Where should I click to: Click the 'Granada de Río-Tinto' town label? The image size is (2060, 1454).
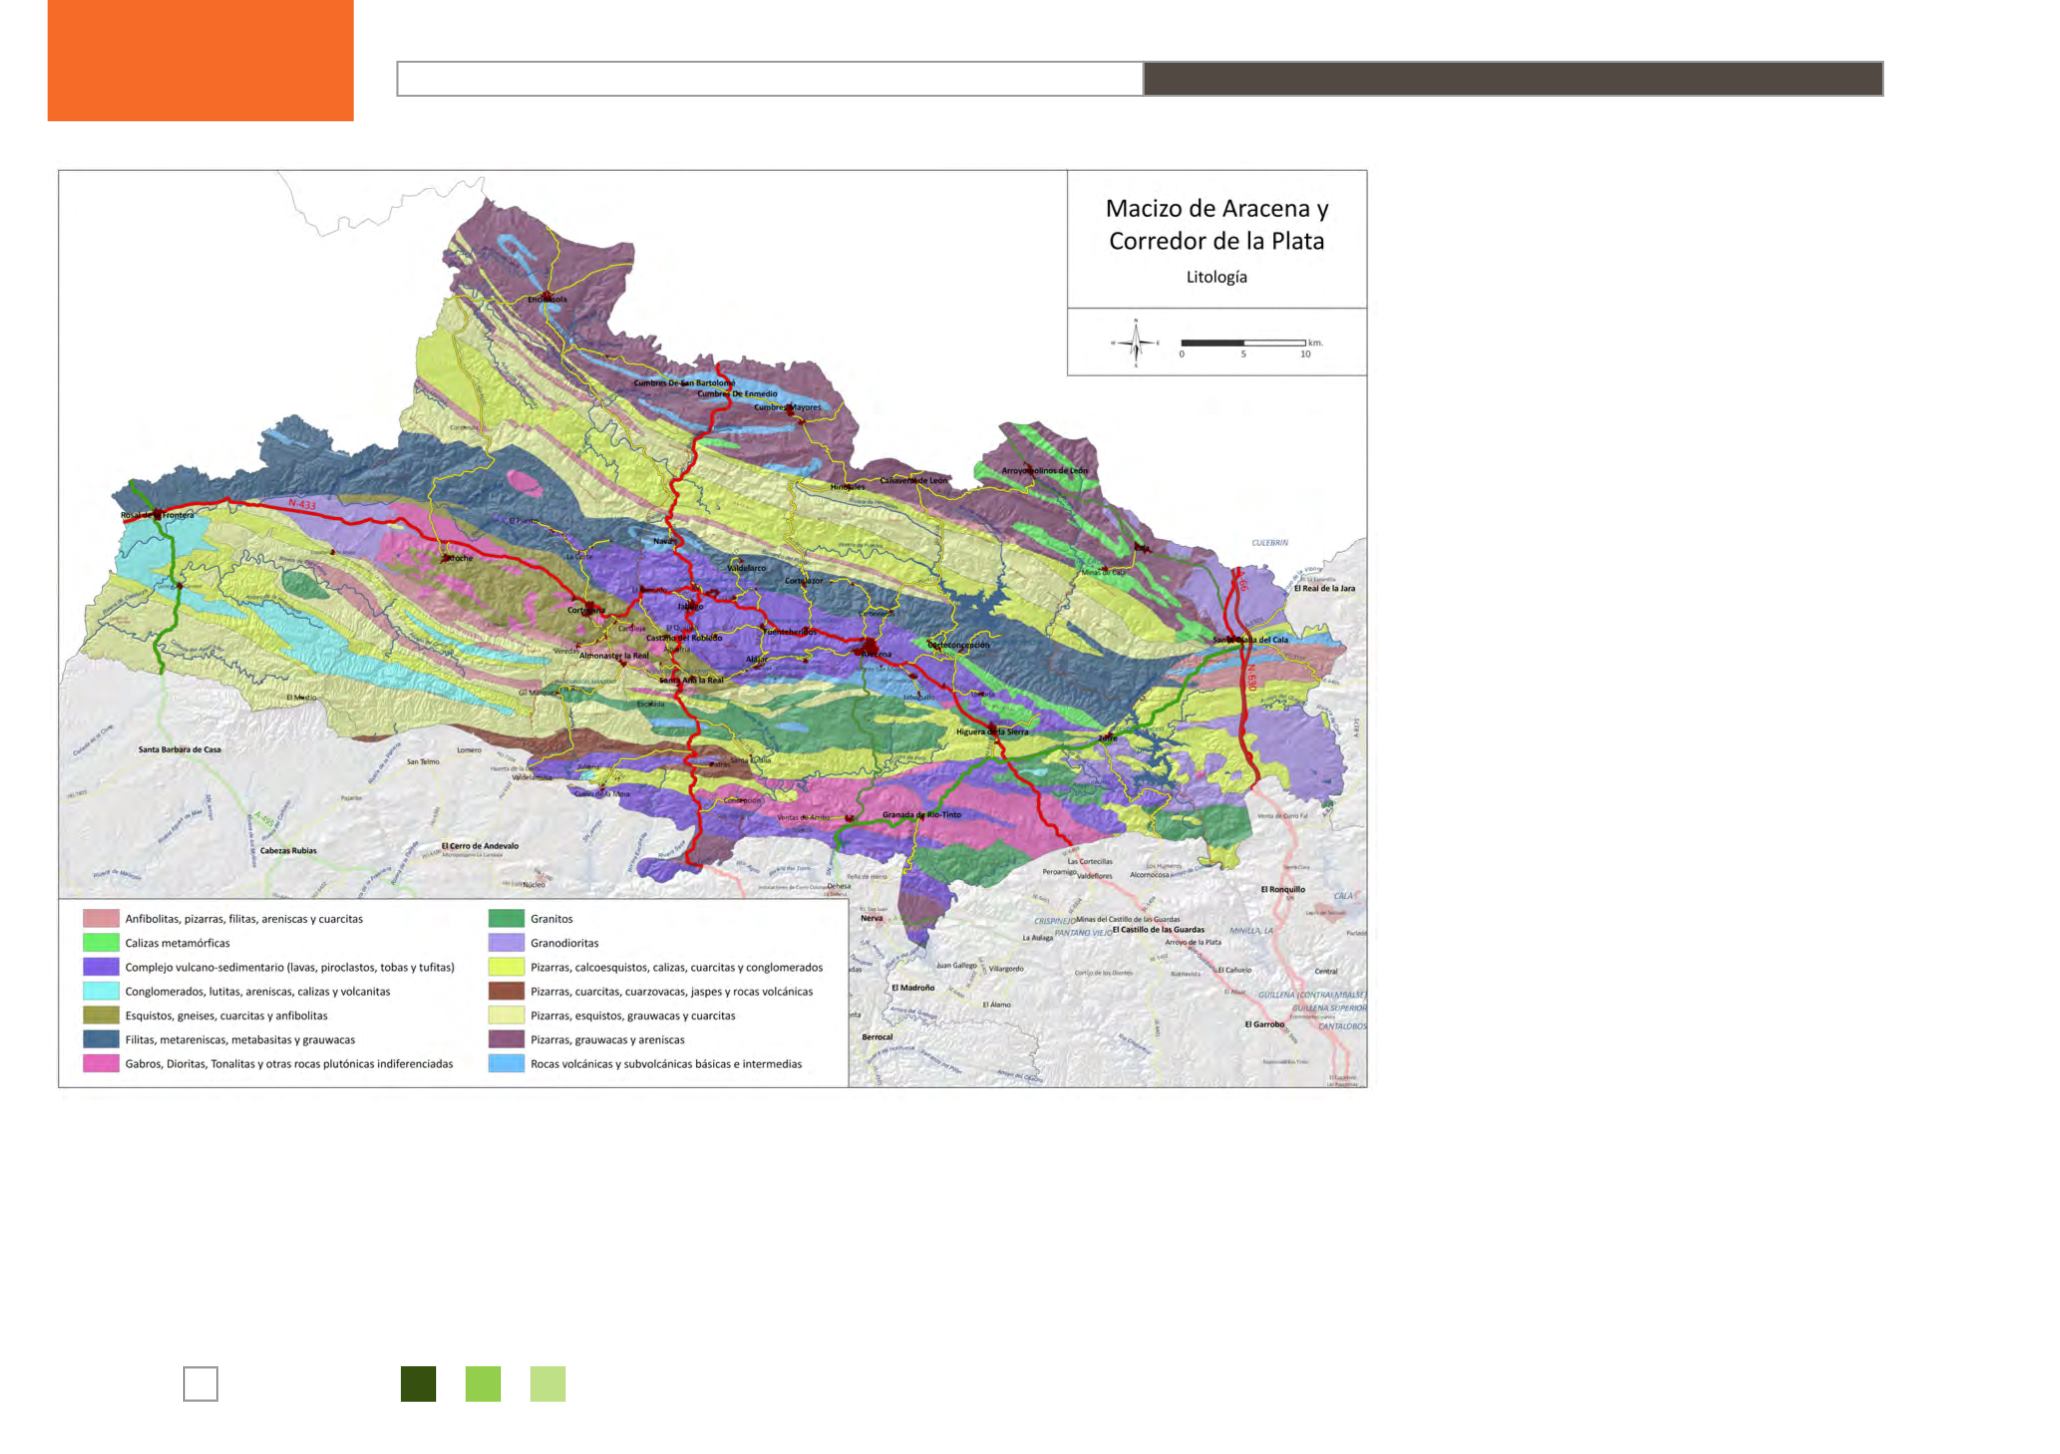pos(921,814)
